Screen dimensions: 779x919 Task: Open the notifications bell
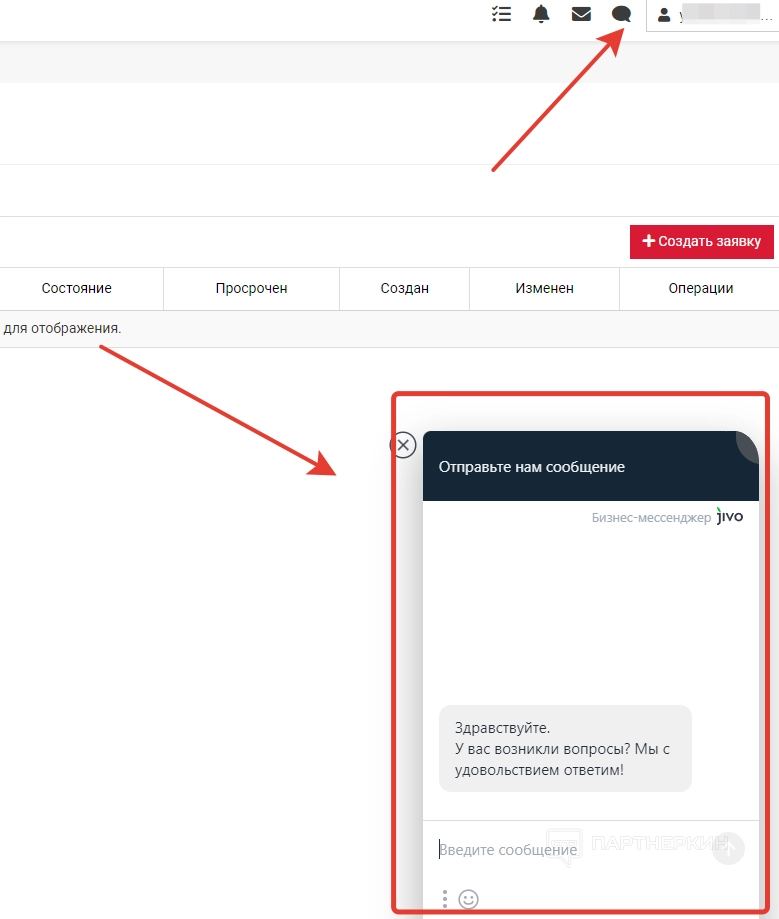click(x=541, y=13)
